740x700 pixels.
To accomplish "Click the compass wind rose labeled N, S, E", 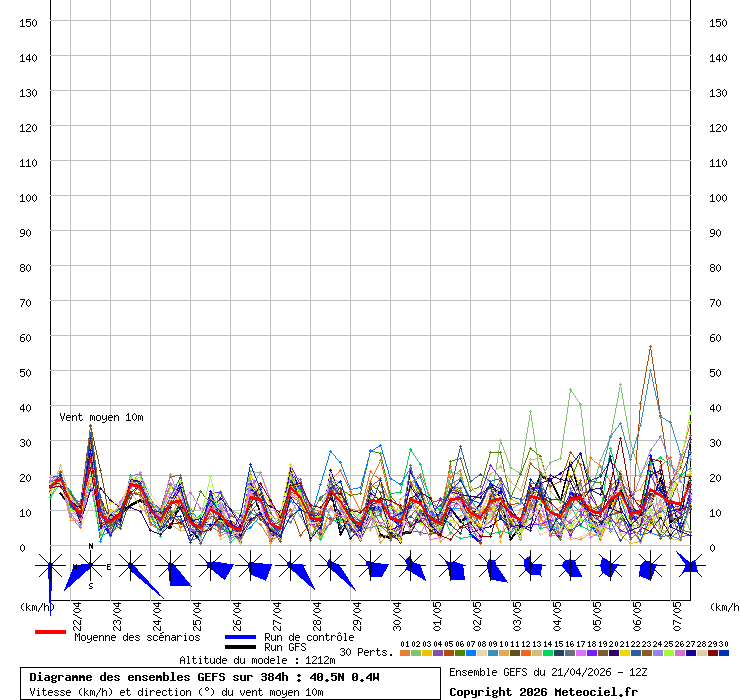I will click(90, 567).
